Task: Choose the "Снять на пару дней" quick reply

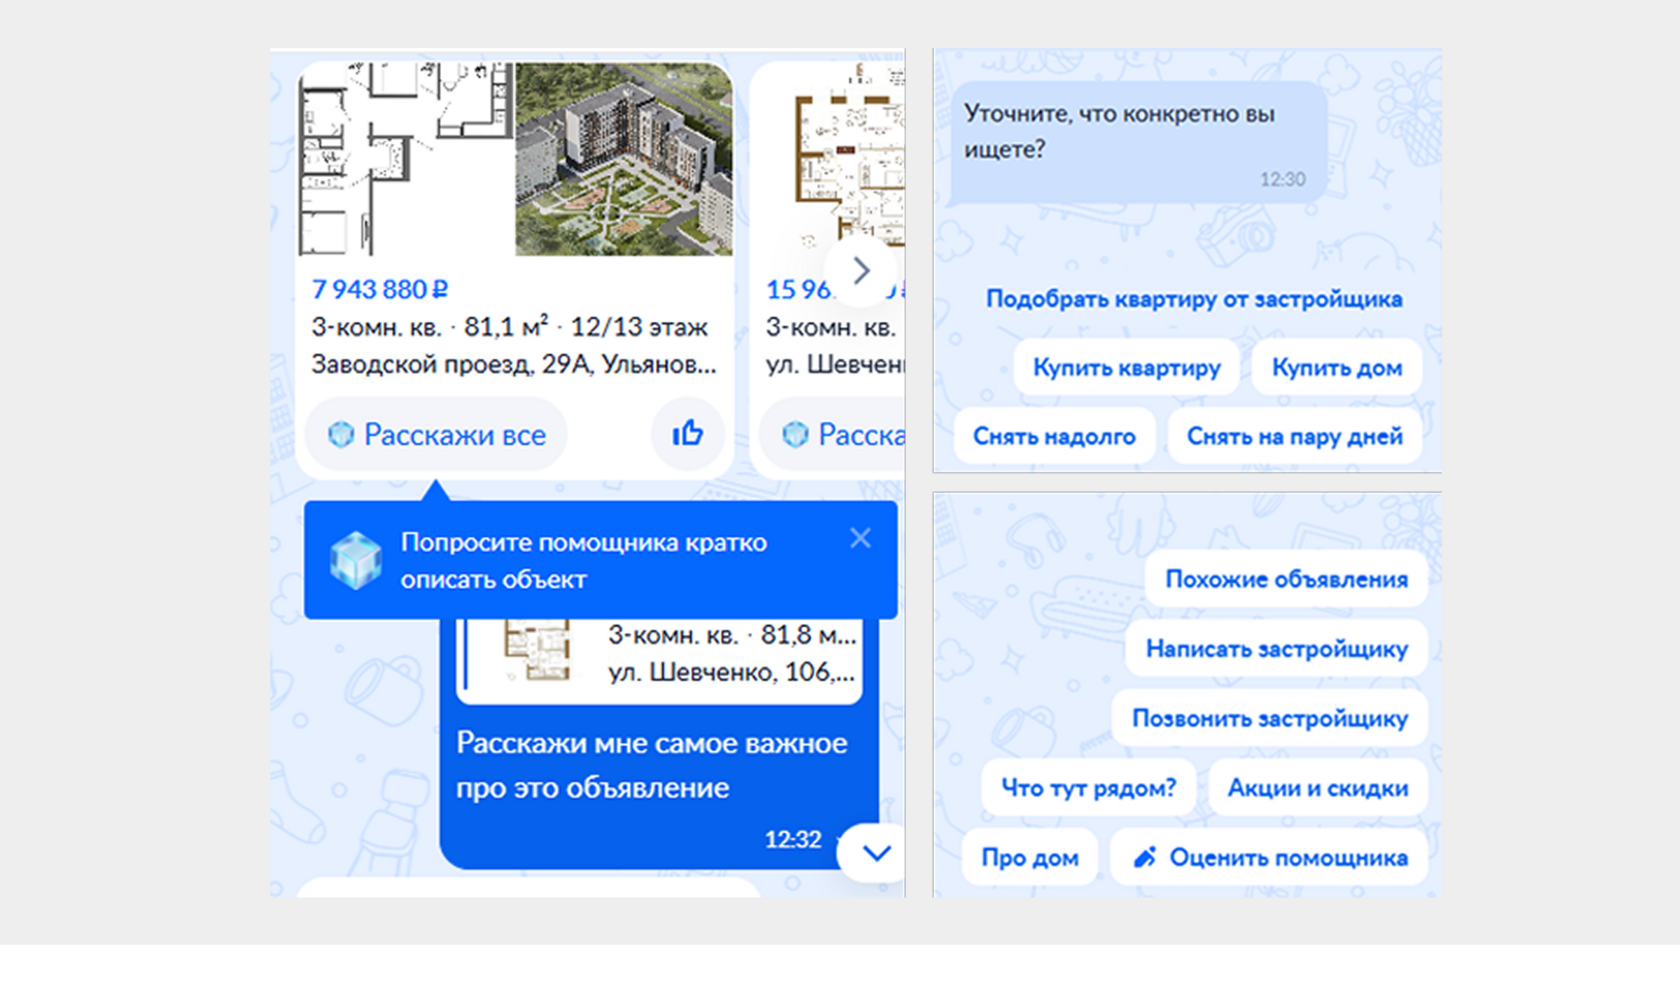Action: [x=1295, y=436]
